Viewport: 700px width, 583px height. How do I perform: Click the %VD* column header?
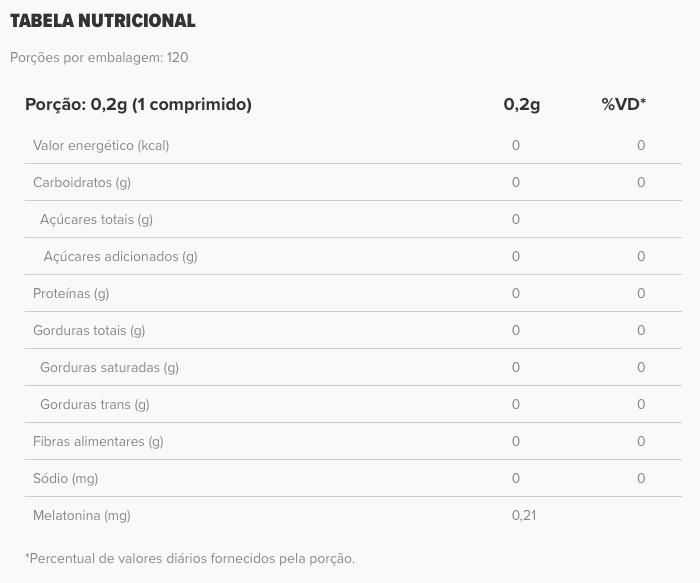[x=624, y=104]
